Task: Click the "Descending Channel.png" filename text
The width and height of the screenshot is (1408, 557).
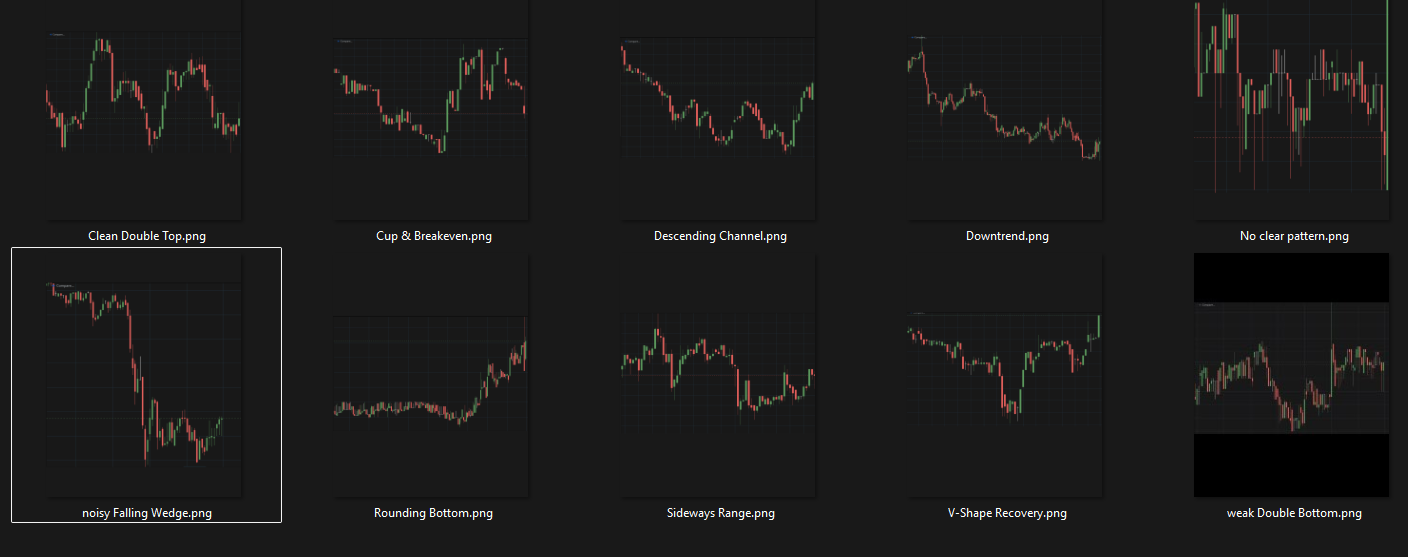Action: (720, 237)
